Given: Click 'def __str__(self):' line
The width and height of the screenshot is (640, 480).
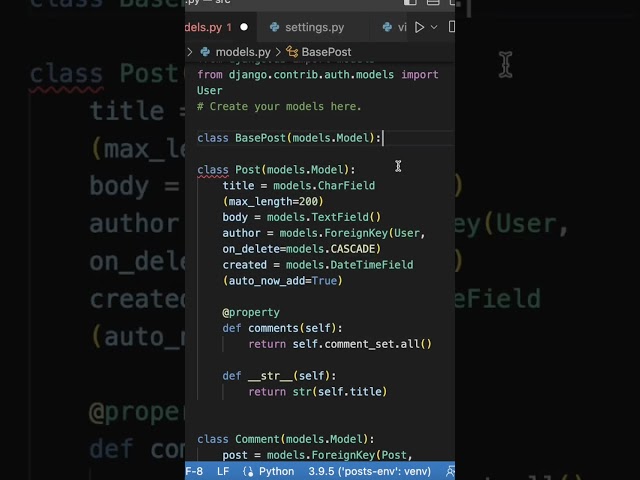Looking at the screenshot, I should pyautogui.click(x=279, y=376).
